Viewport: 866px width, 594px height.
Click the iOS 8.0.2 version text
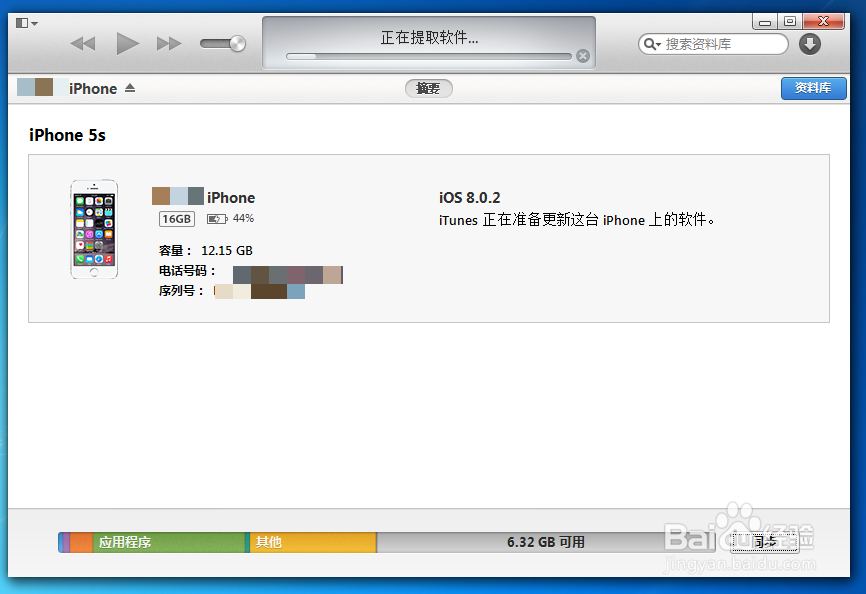click(x=469, y=198)
